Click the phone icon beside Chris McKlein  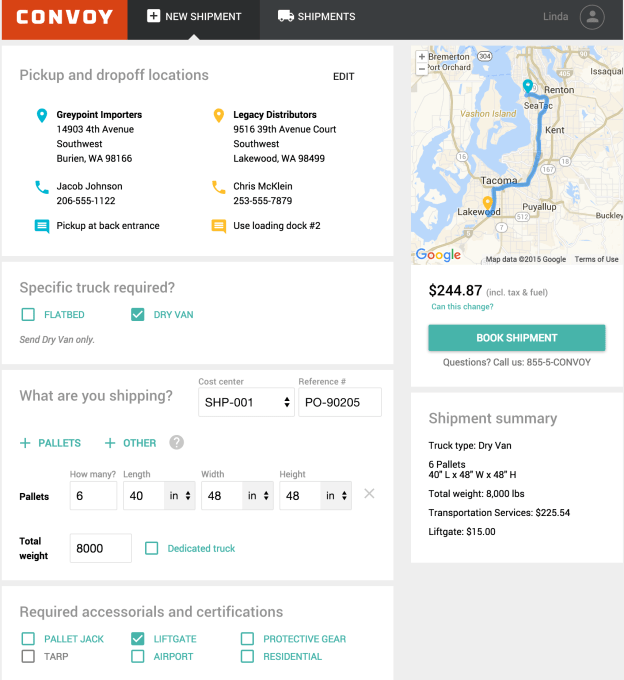tap(218, 187)
